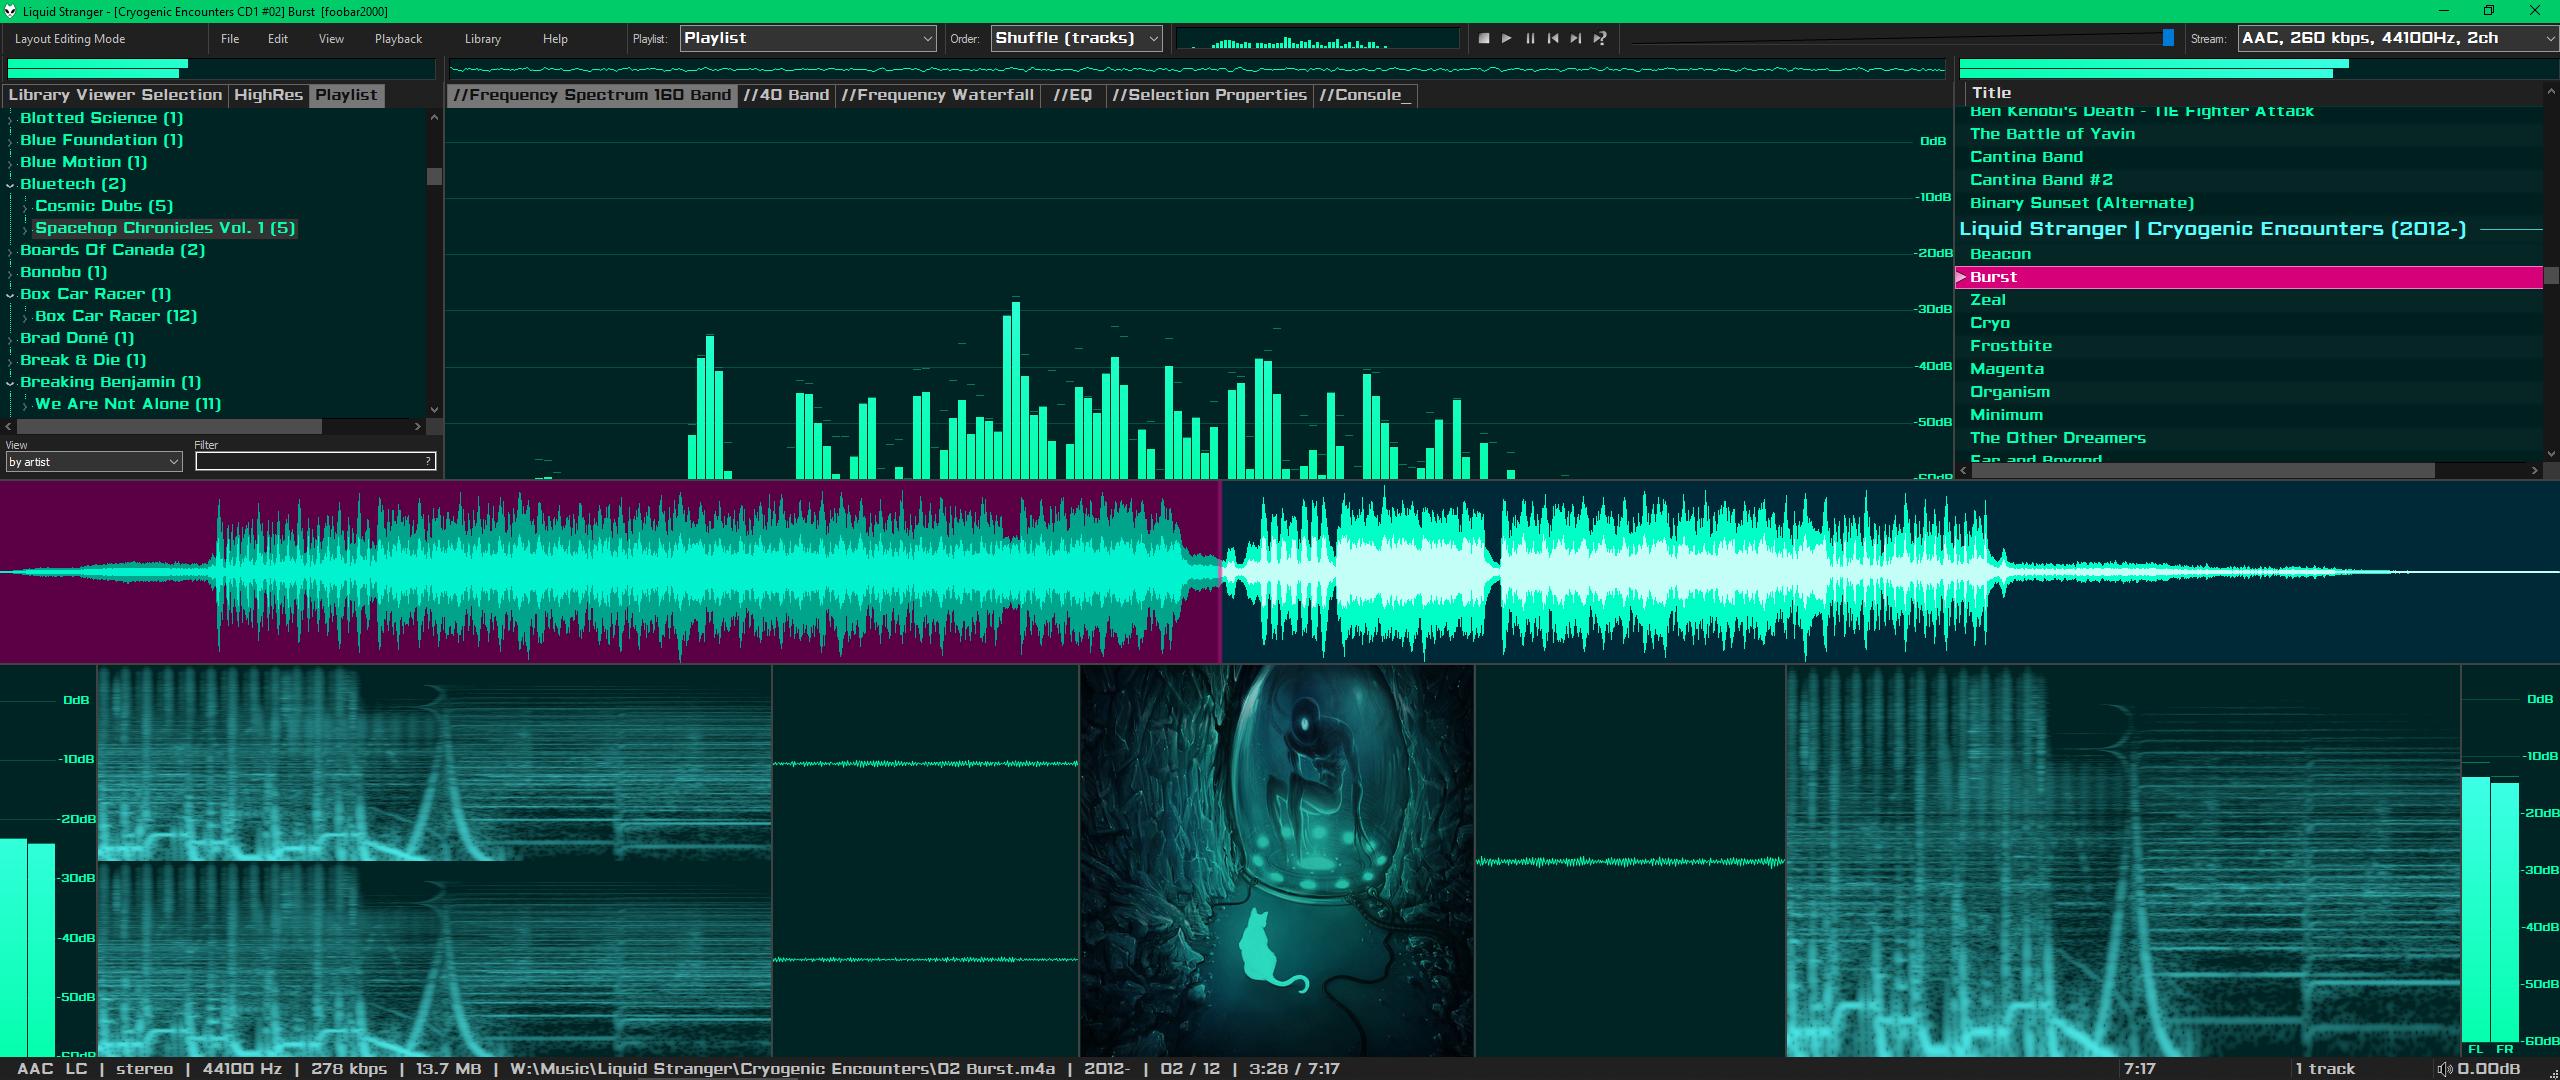Open the Playback menu
The width and height of the screenshot is (2560, 1080).
click(398, 39)
